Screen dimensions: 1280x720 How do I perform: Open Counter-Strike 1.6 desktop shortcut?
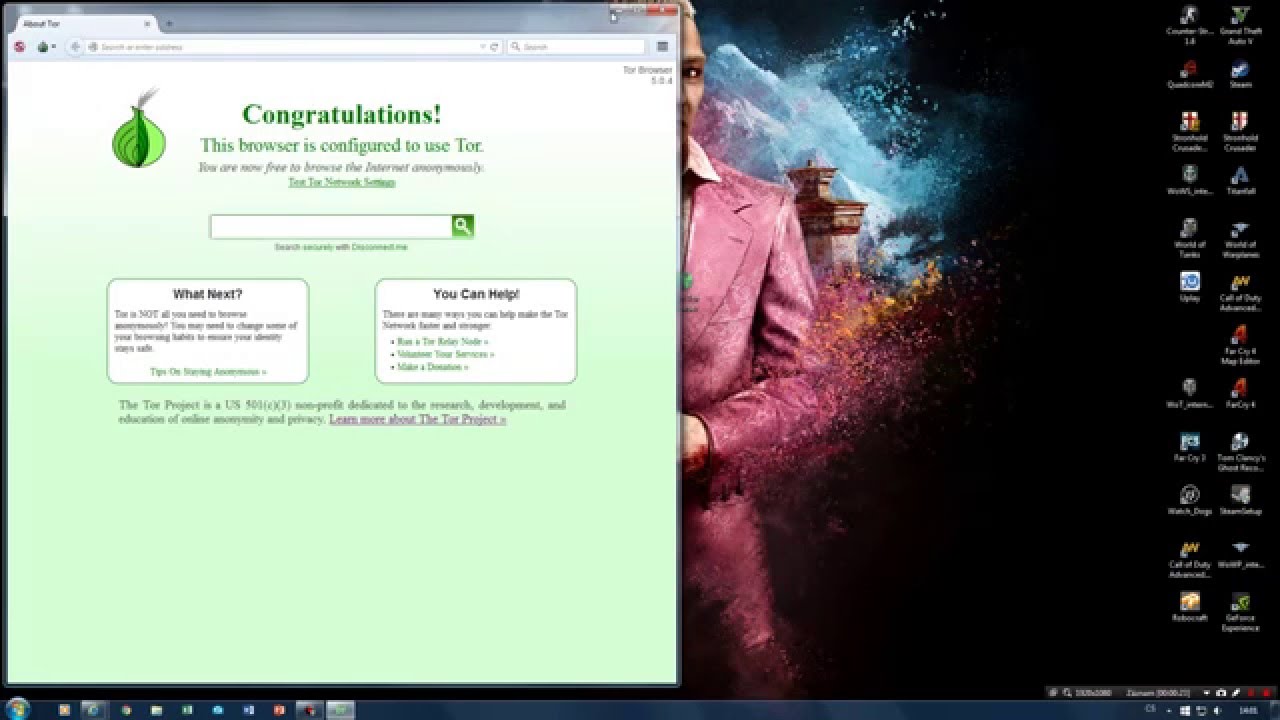[1189, 27]
